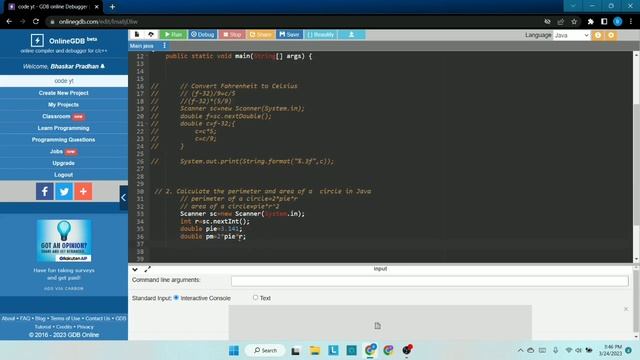Fold the code at line 12
The width and height of the screenshot is (640, 360).
[x=147, y=56]
